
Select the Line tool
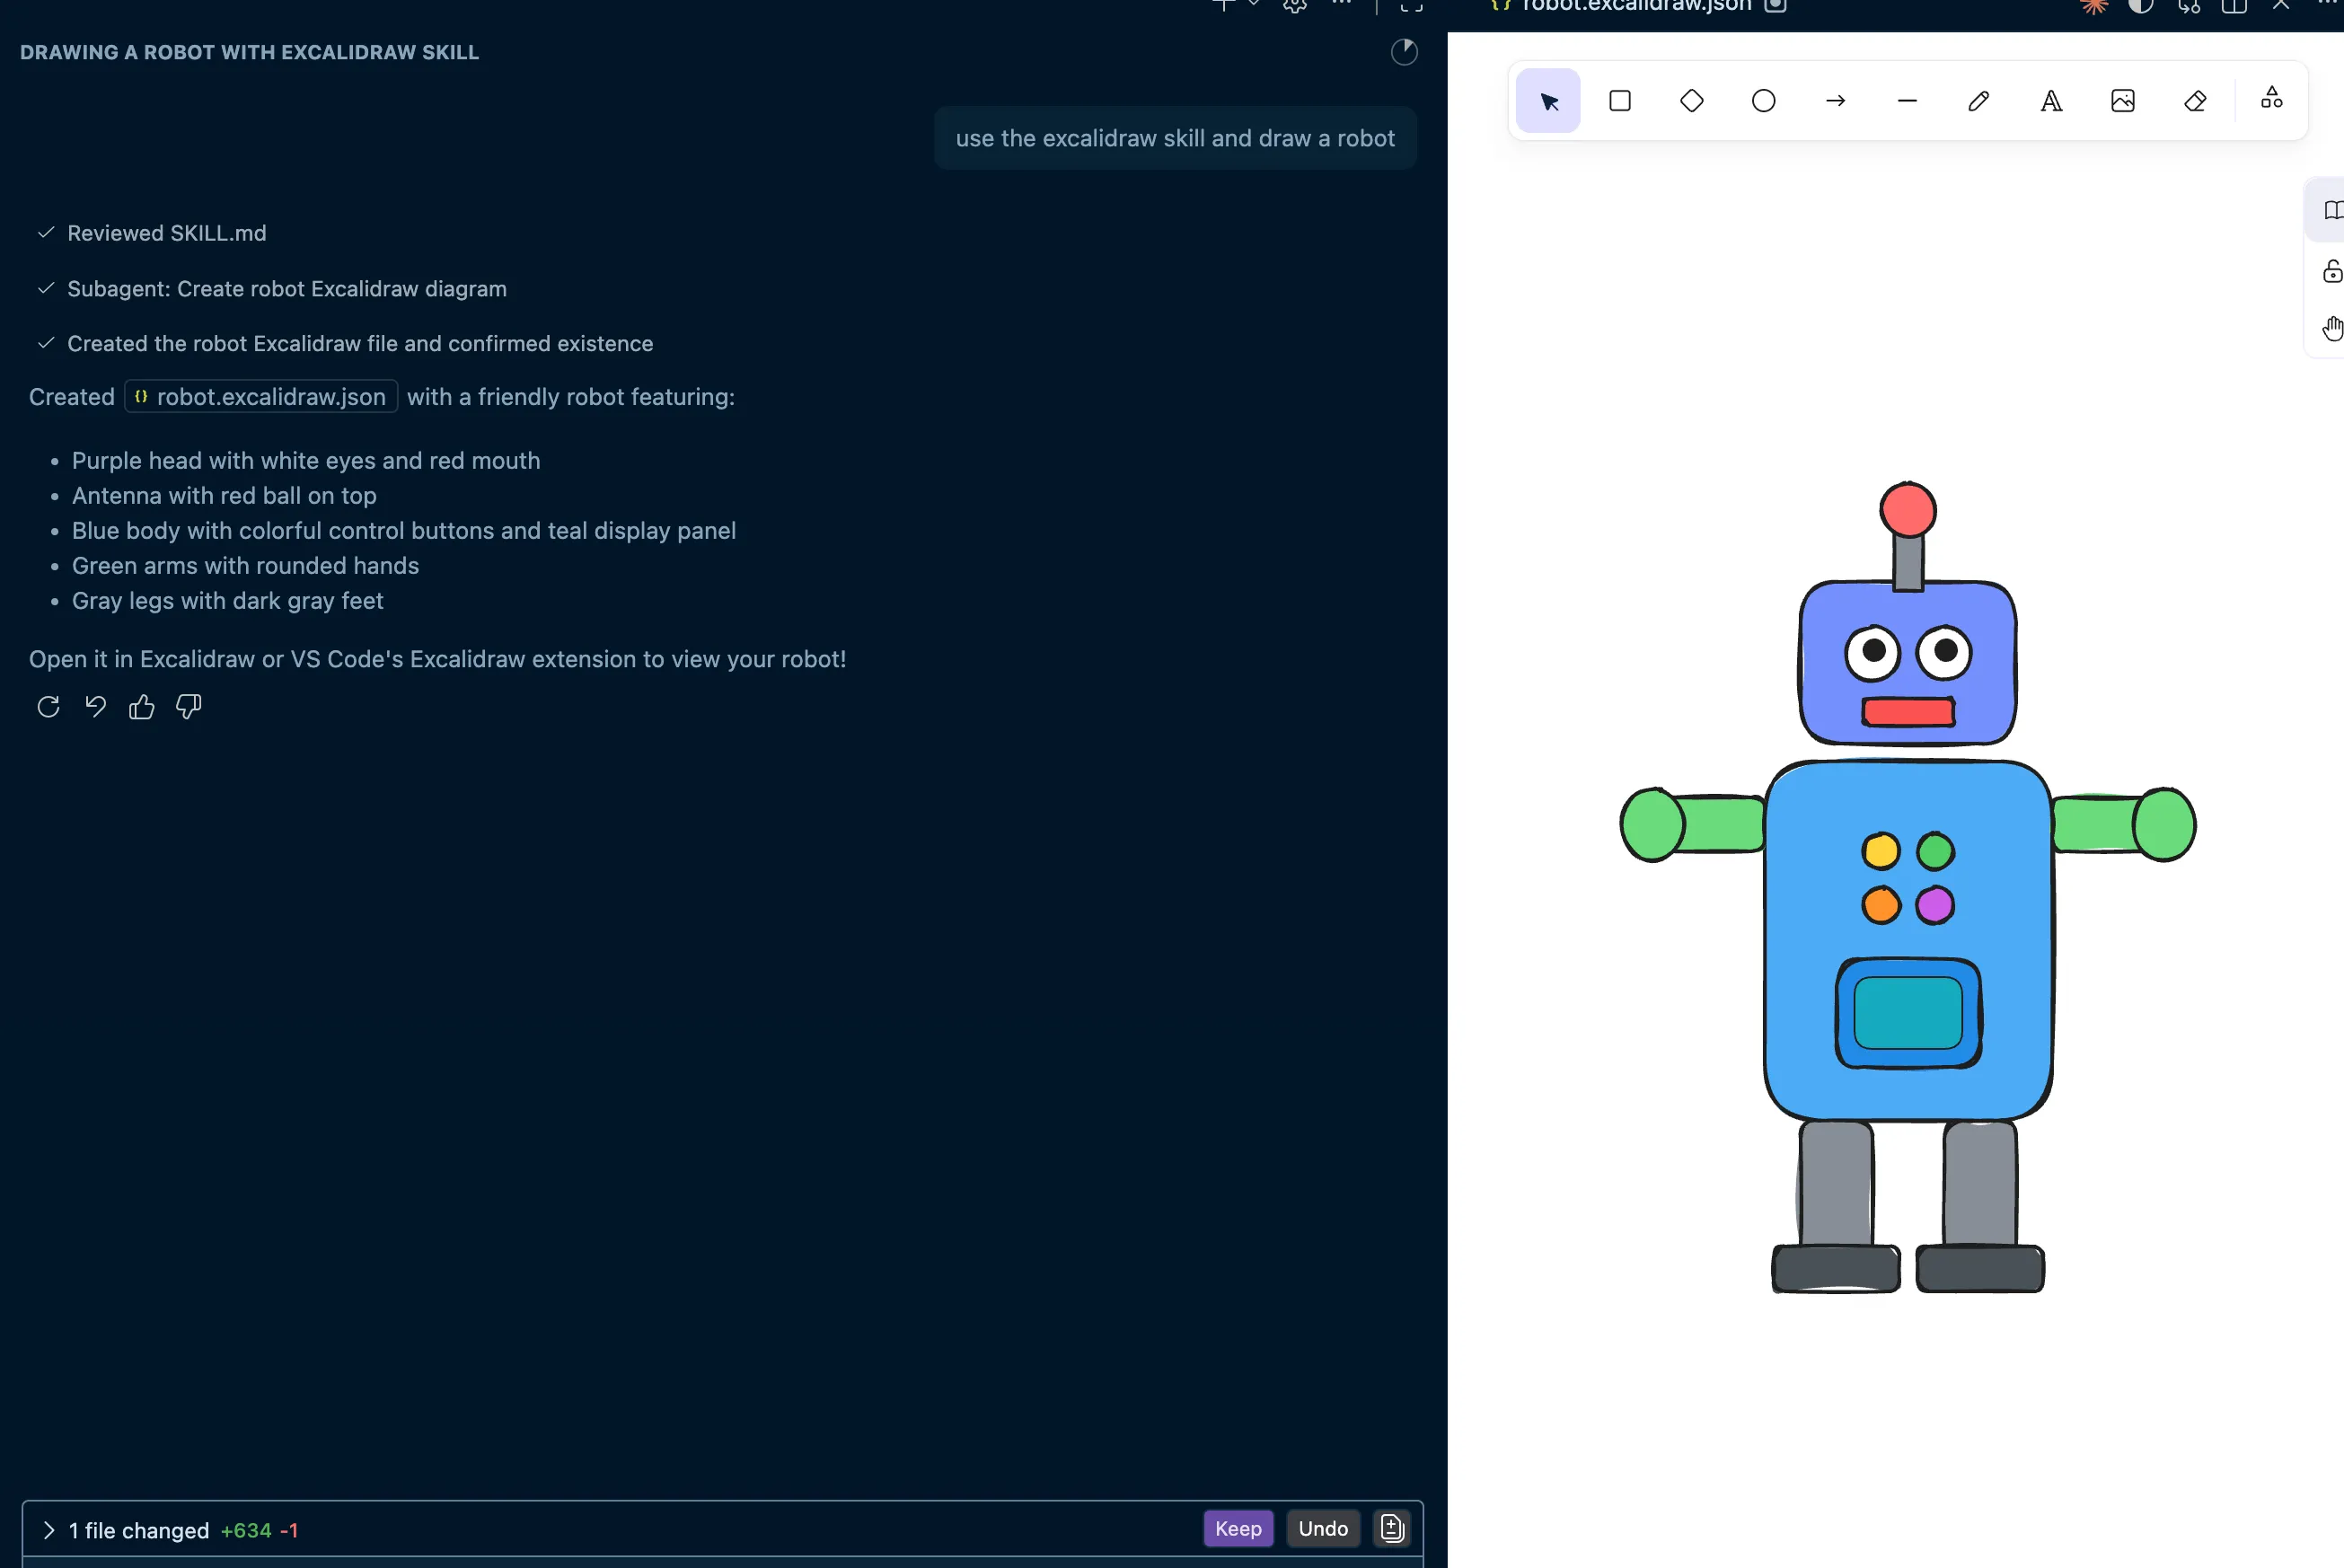pos(1906,100)
